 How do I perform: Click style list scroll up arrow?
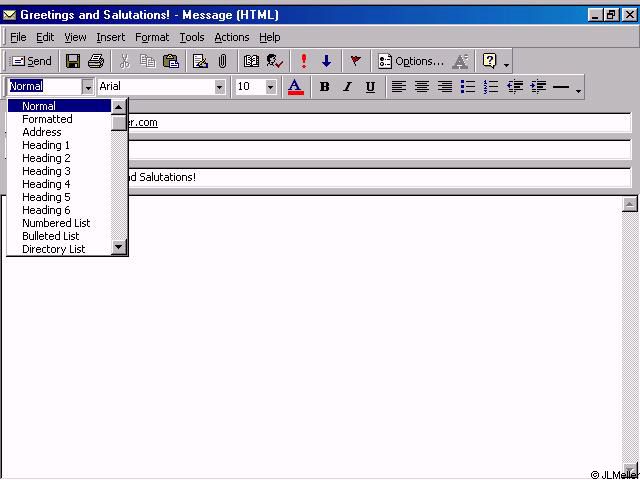(119, 107)
